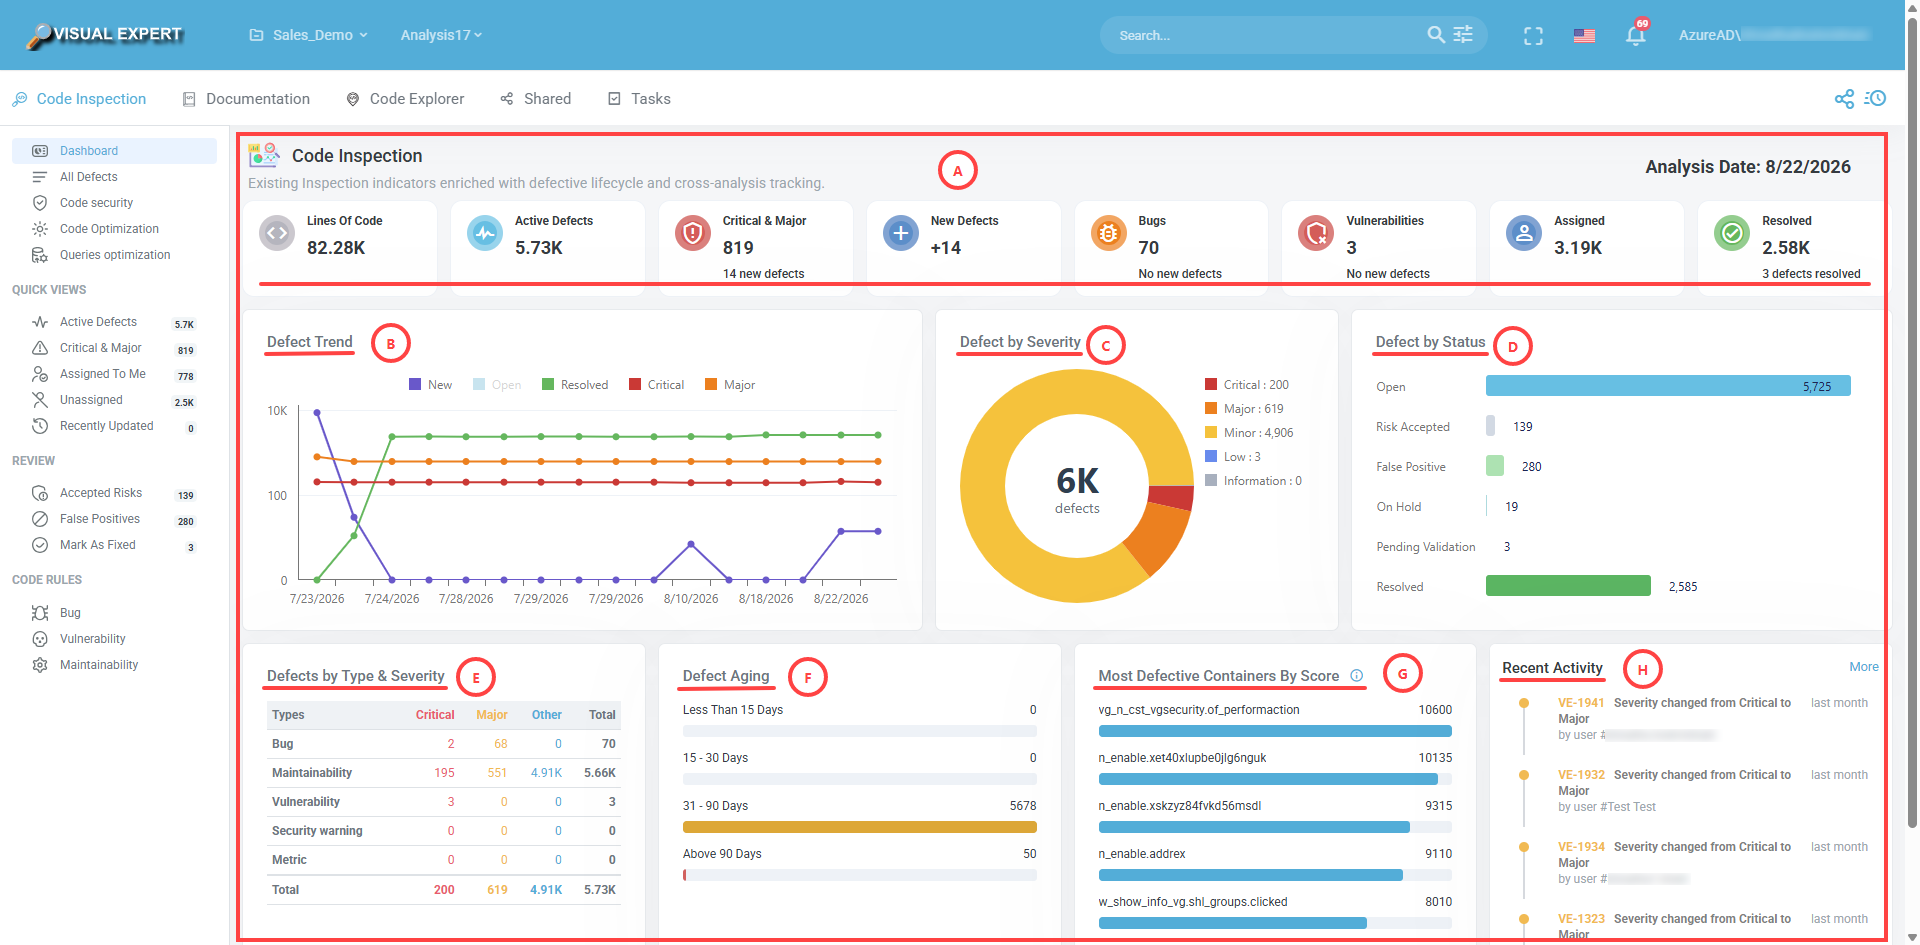Screen dimensions: 1920x945
Task: Open Queries optimization in the sidebar
Action: [114, 255]
